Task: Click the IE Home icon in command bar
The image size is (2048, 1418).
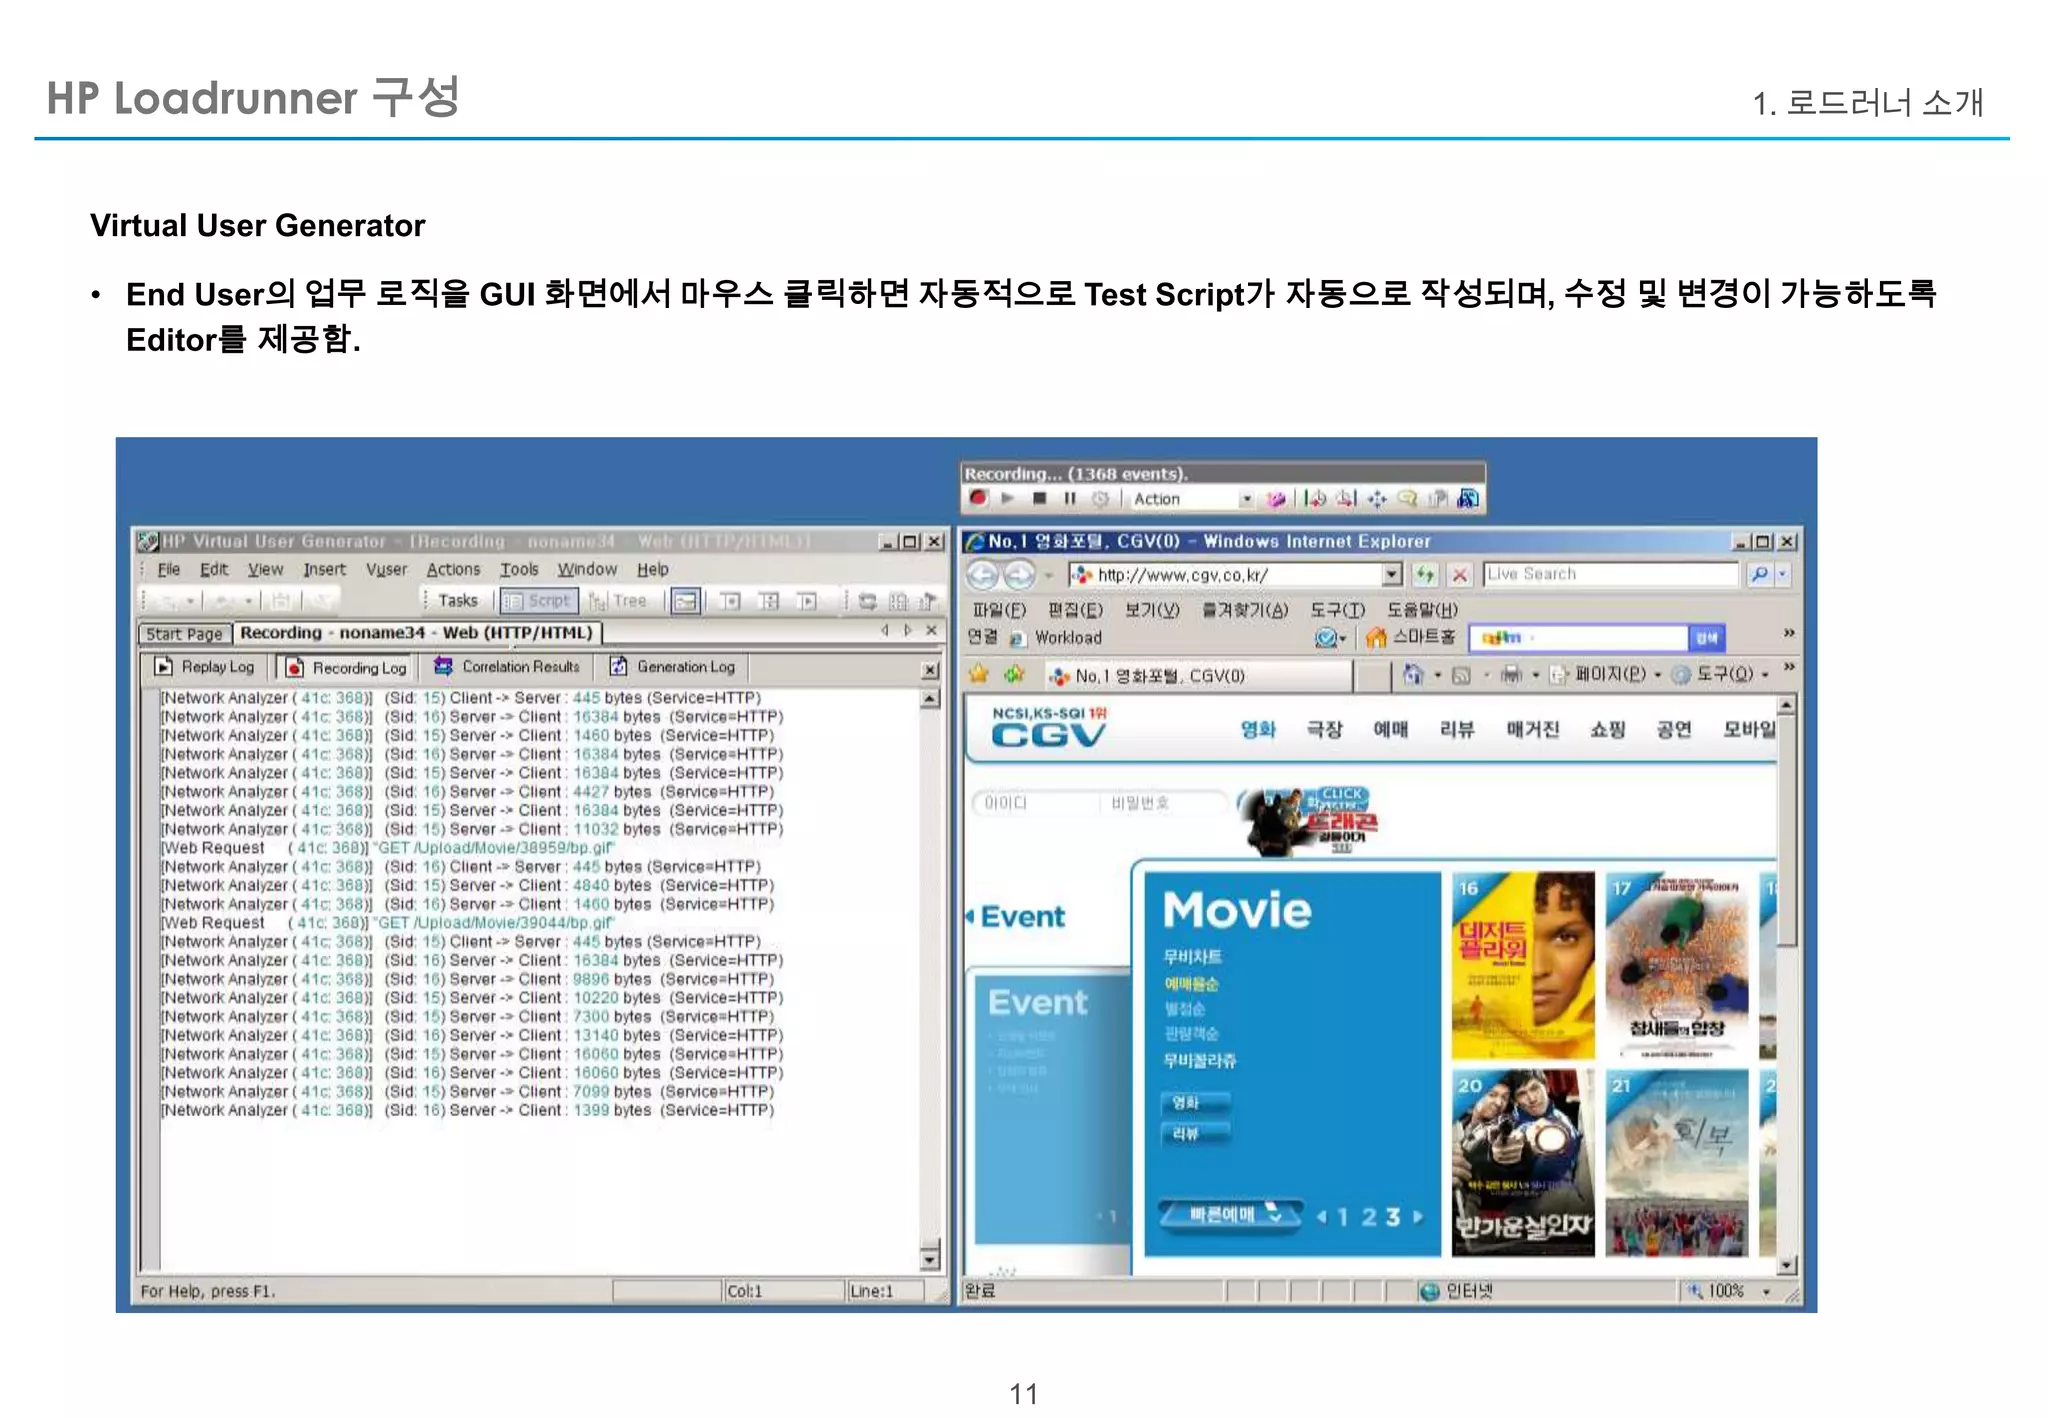Action: [x=1412, y=675]
